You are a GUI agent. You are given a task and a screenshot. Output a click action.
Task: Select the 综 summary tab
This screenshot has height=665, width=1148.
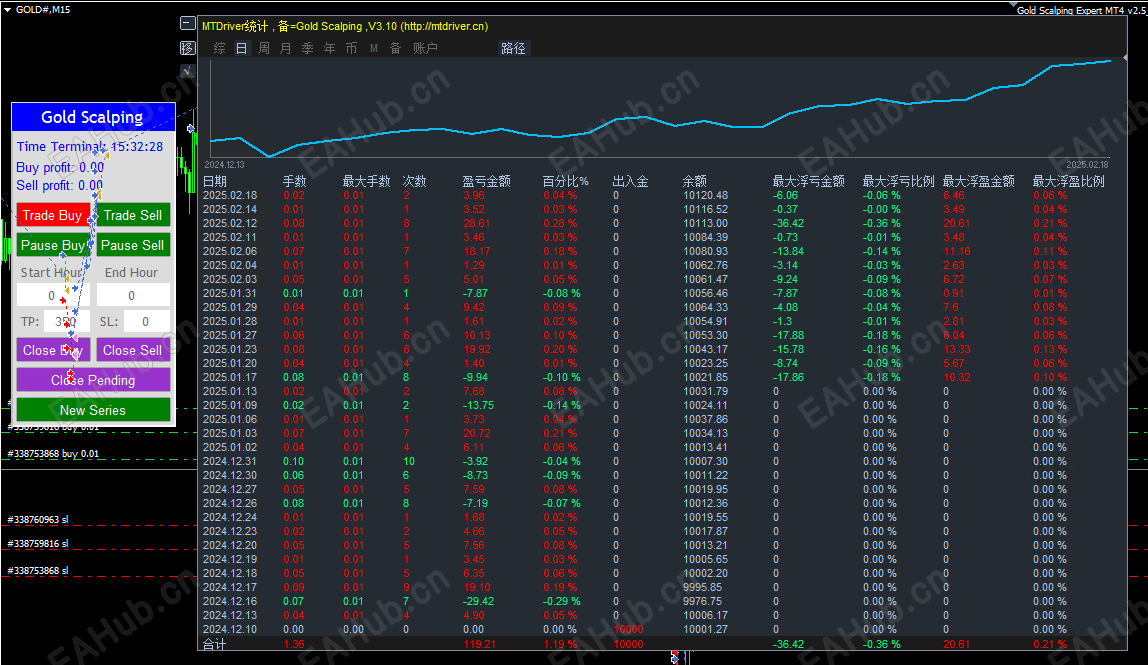pyautogui.click(x=220, y=48)
